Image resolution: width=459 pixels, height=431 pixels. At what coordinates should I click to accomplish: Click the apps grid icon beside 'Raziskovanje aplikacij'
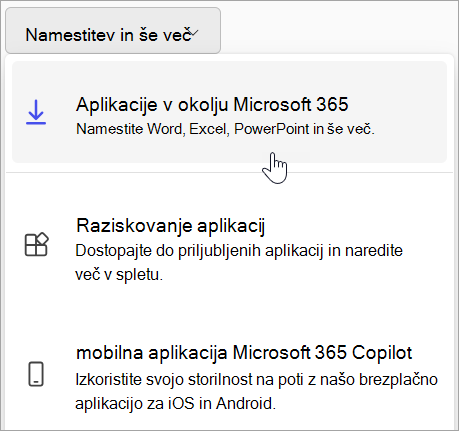pyautogui.click(x=37, y=244)
